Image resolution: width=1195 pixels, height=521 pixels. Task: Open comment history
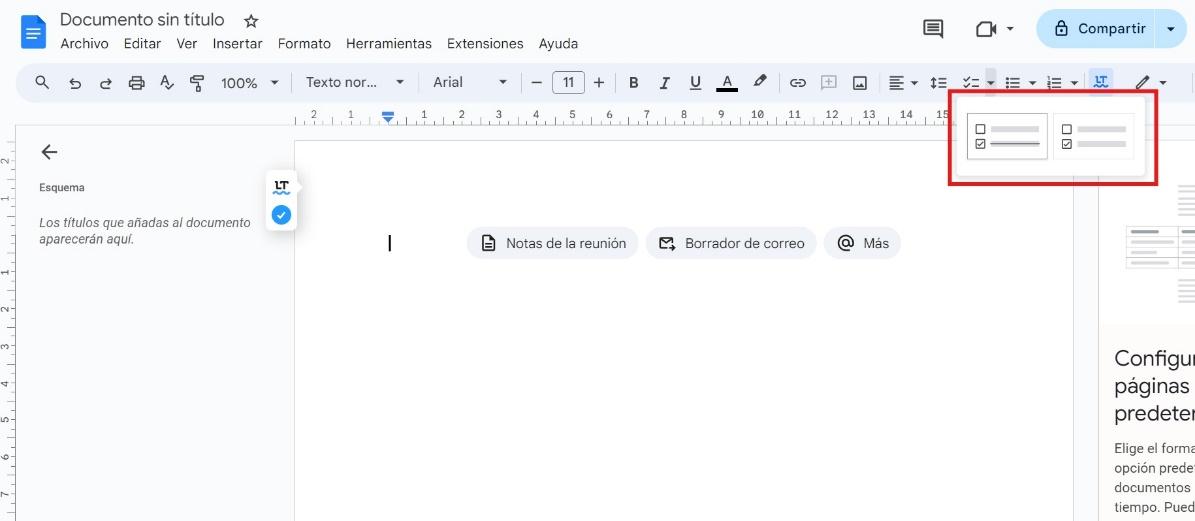click(933, 29)
